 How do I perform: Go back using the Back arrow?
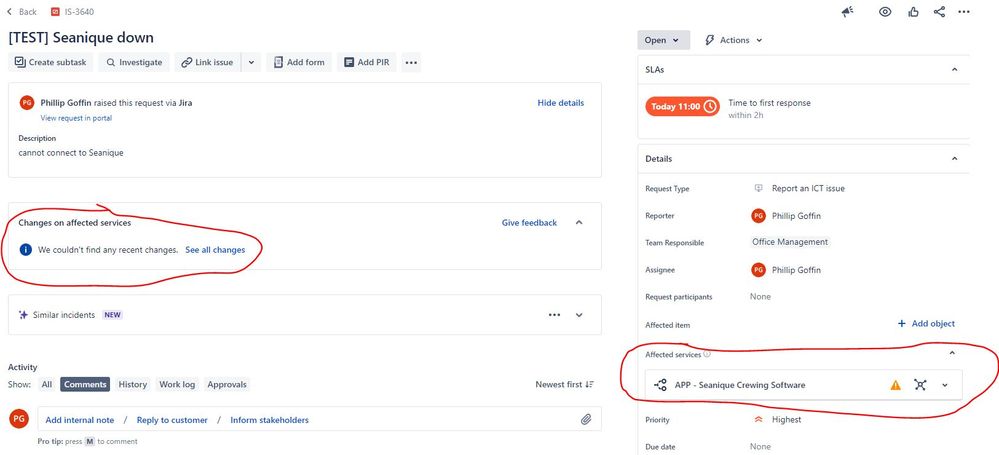(x=21, y=11)
